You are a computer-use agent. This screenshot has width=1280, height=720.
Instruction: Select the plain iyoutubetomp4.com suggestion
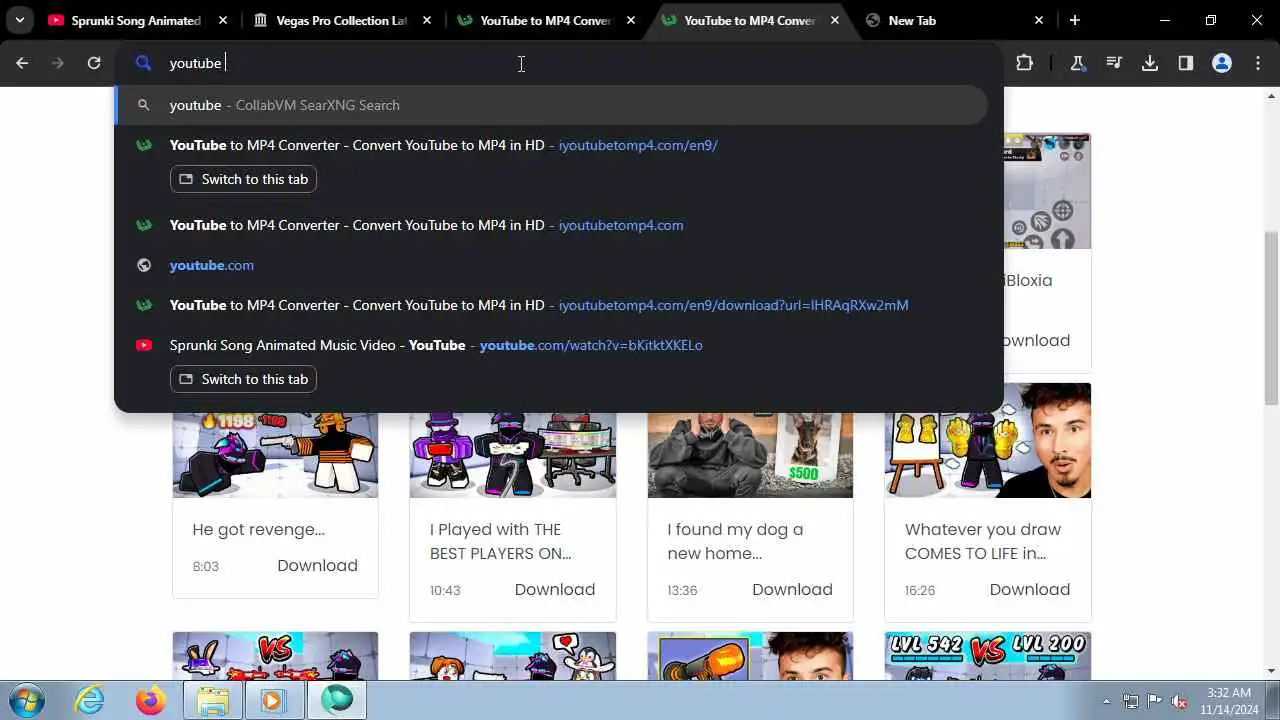[552, 225]
